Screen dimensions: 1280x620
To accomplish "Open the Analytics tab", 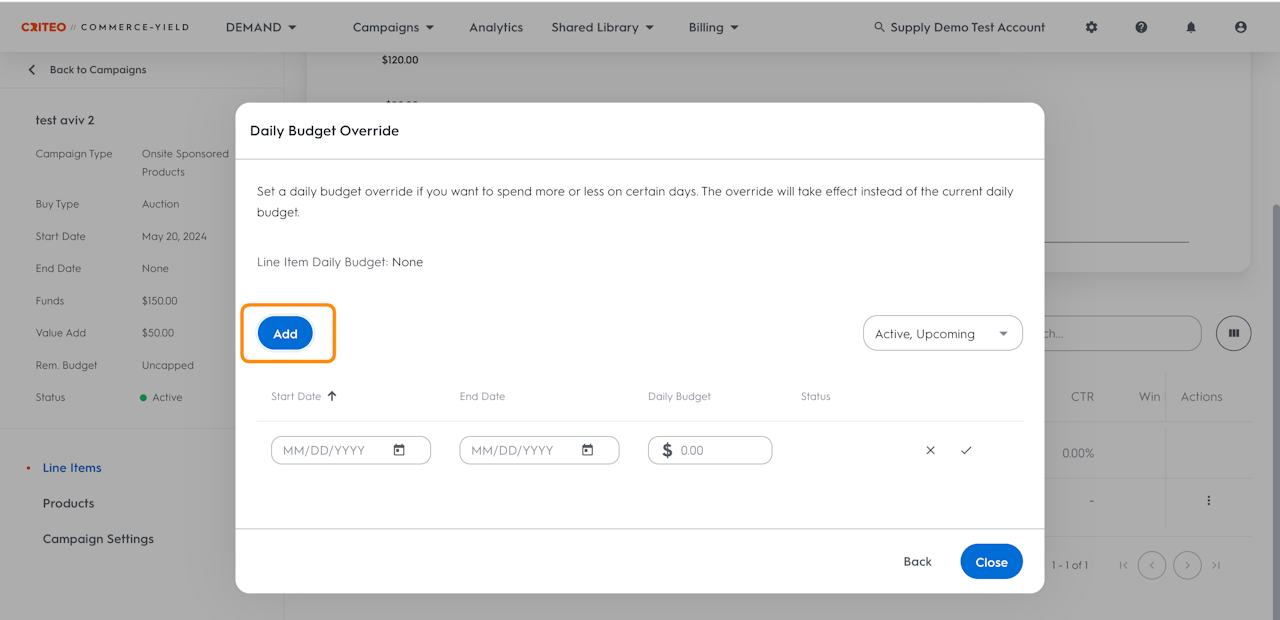I will (x=496, y=28).
